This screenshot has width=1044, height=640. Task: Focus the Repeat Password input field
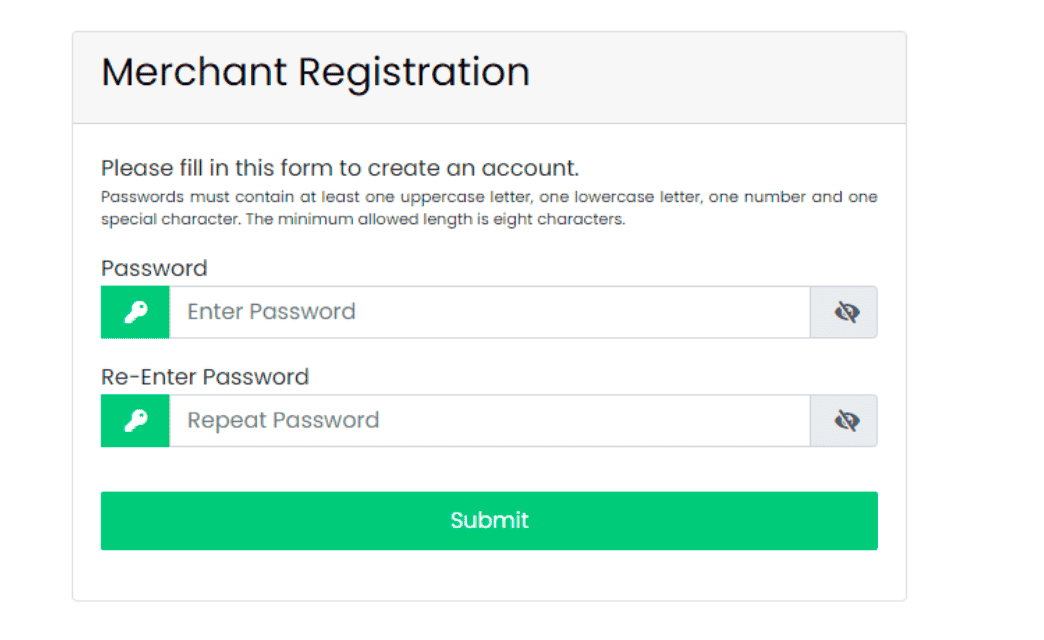point(489,421)
